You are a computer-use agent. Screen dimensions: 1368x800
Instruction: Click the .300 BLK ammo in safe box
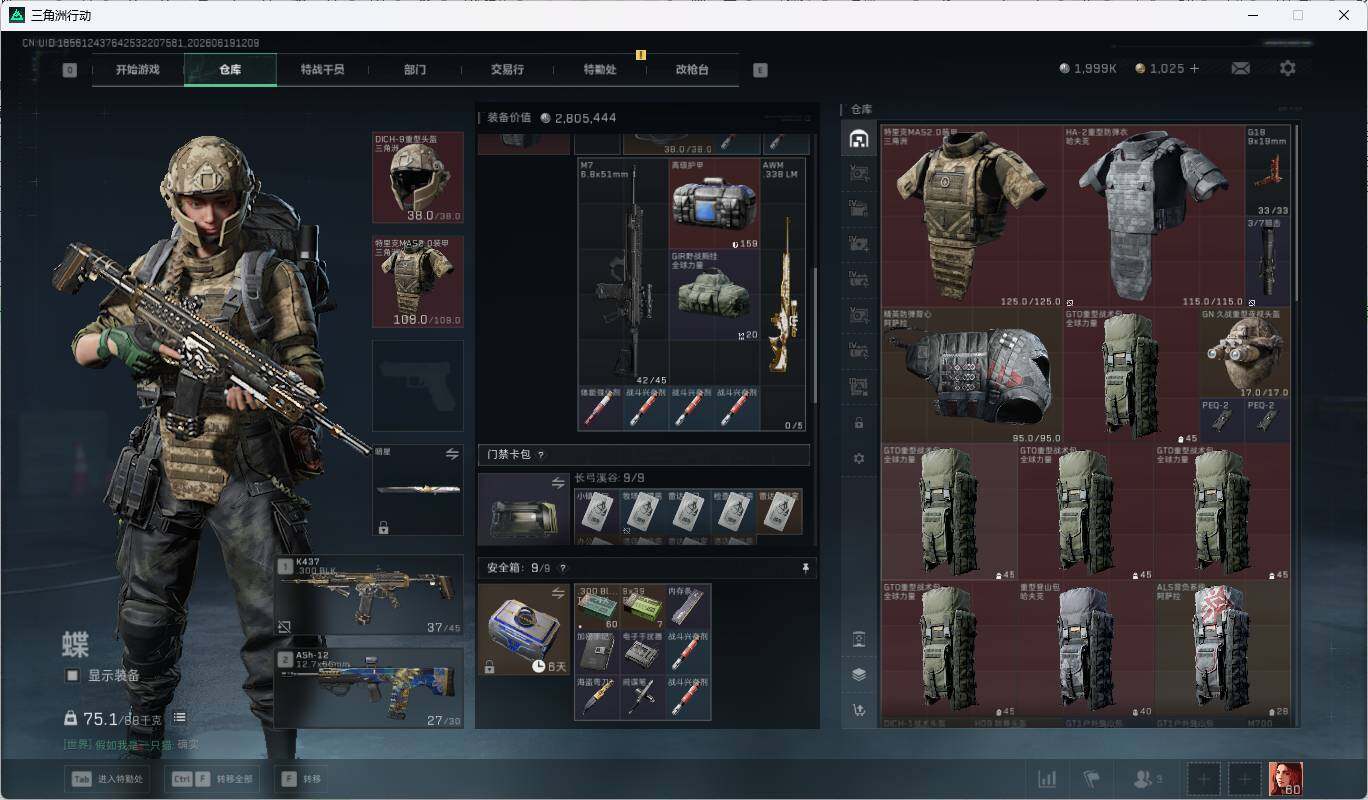[597, 607]
